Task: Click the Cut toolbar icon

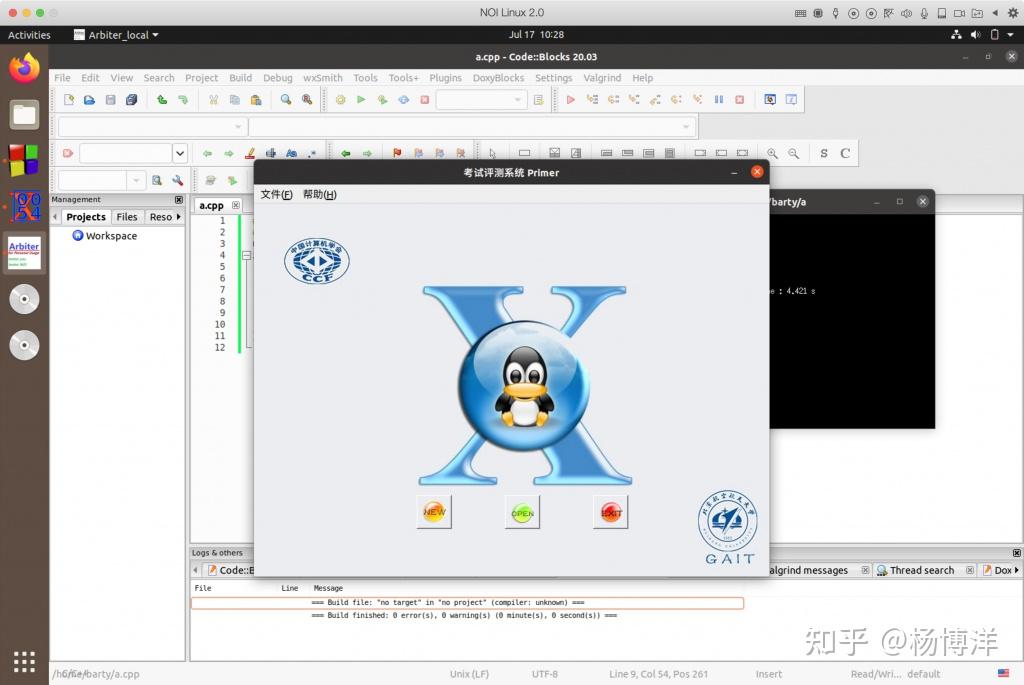Action: 213,99
